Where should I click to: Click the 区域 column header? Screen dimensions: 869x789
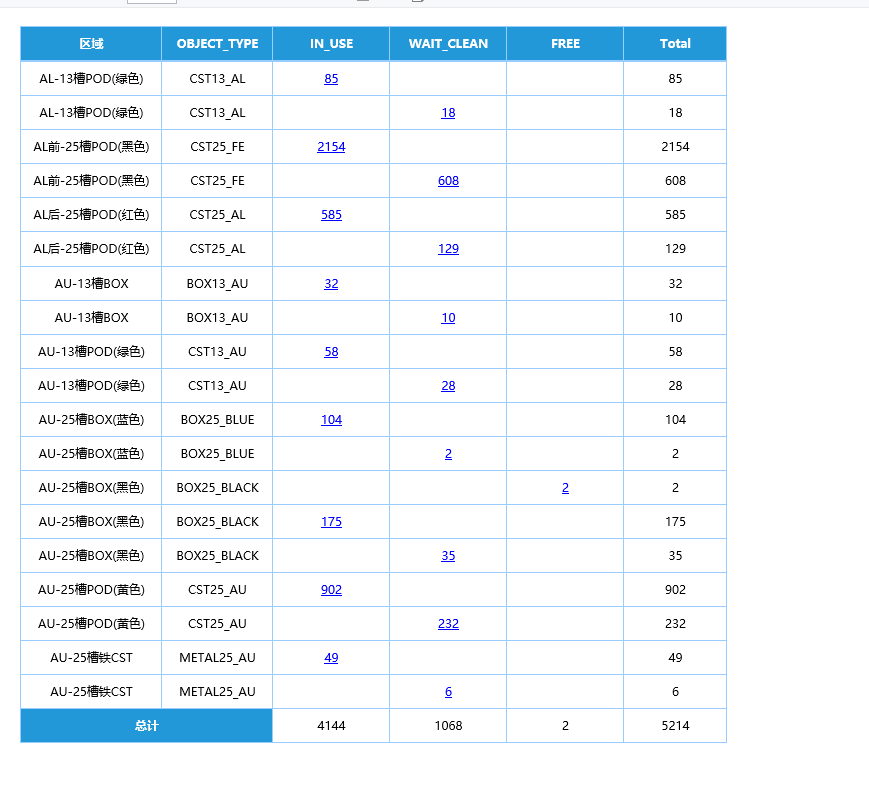click(91, 44)
